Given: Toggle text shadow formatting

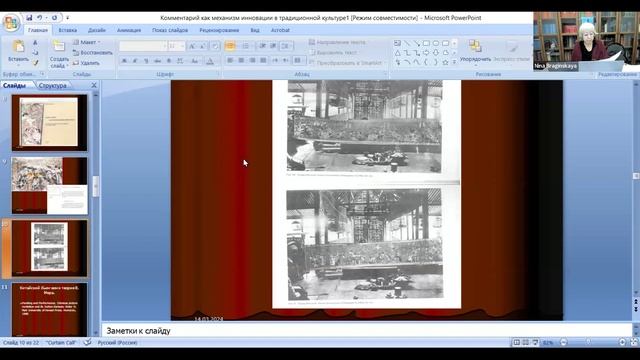Looking at the screenshot, I should (169, 61).
